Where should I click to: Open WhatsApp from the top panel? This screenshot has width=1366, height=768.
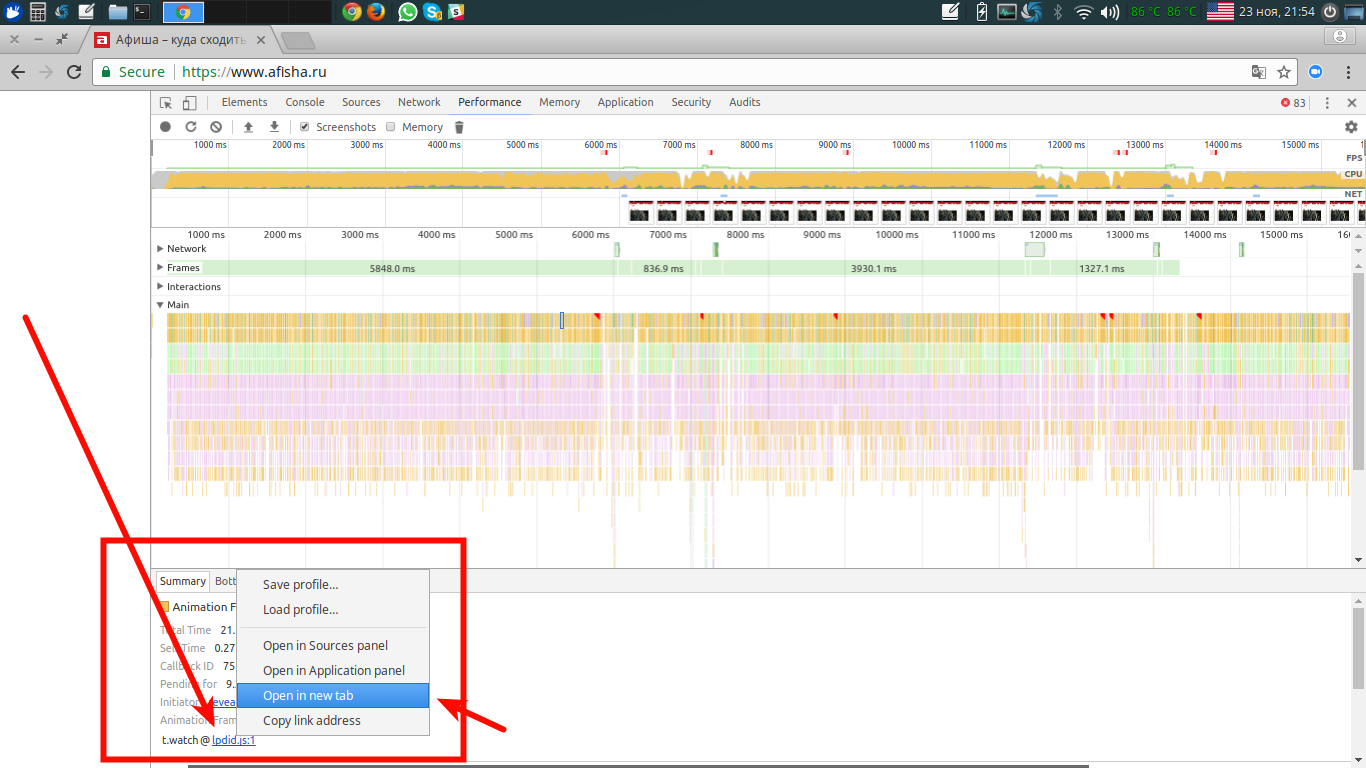click(x=407, y=12)
